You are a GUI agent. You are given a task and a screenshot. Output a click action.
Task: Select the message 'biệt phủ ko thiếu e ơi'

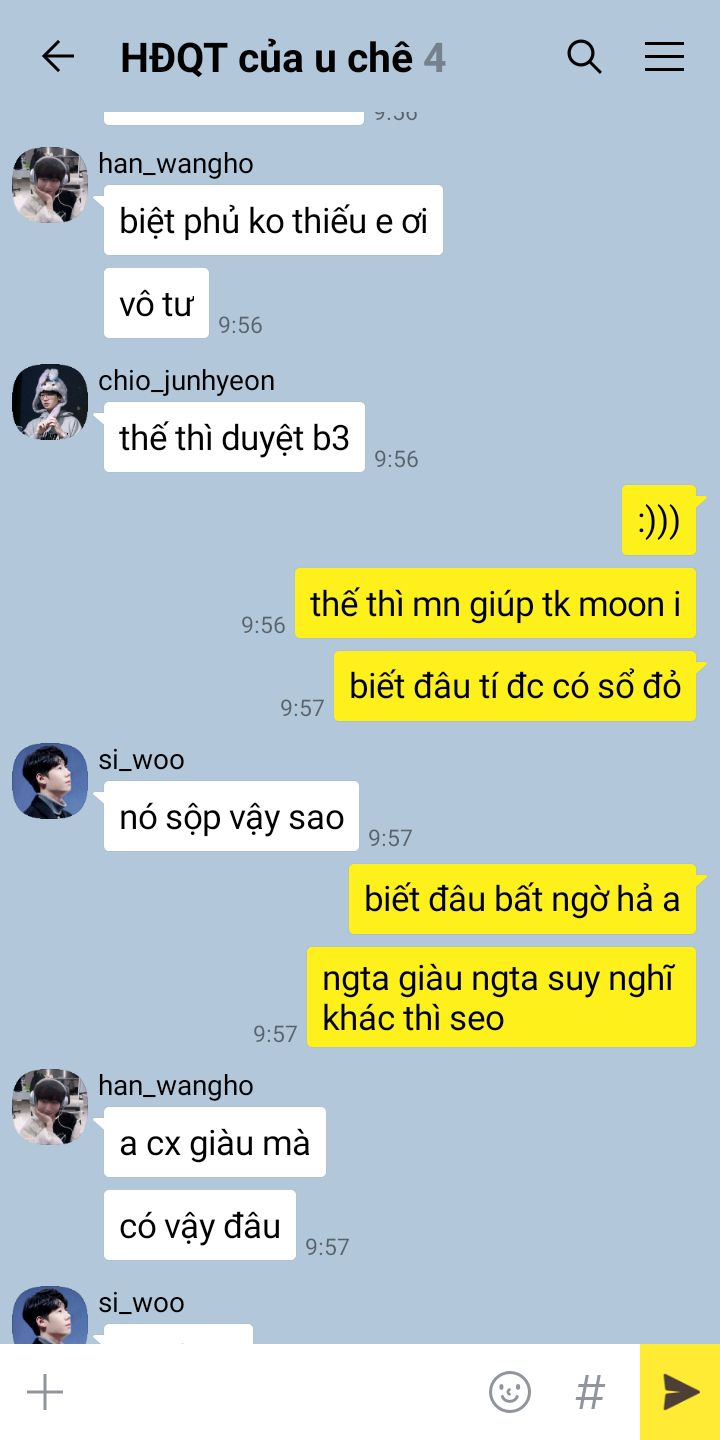tap(273, 220)
